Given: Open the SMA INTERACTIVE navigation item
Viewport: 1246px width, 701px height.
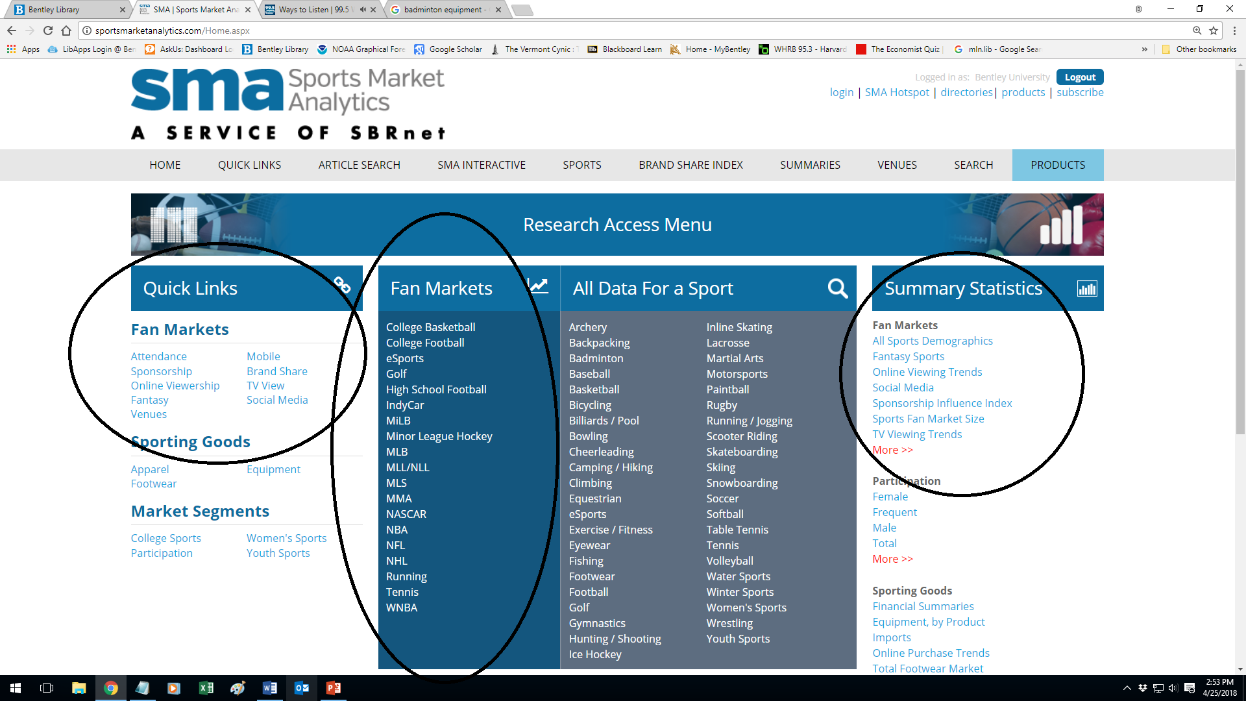Looking at the screenshot, I should point(481,165).
